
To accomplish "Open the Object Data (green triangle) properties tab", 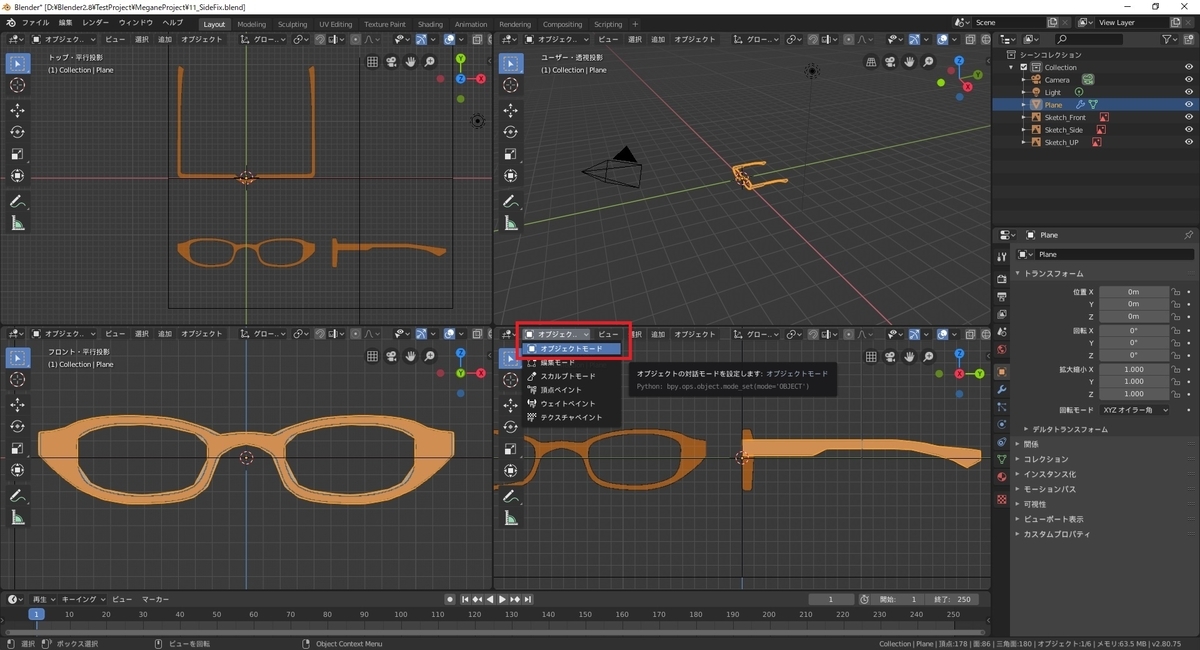I will tap(1001, 459).
